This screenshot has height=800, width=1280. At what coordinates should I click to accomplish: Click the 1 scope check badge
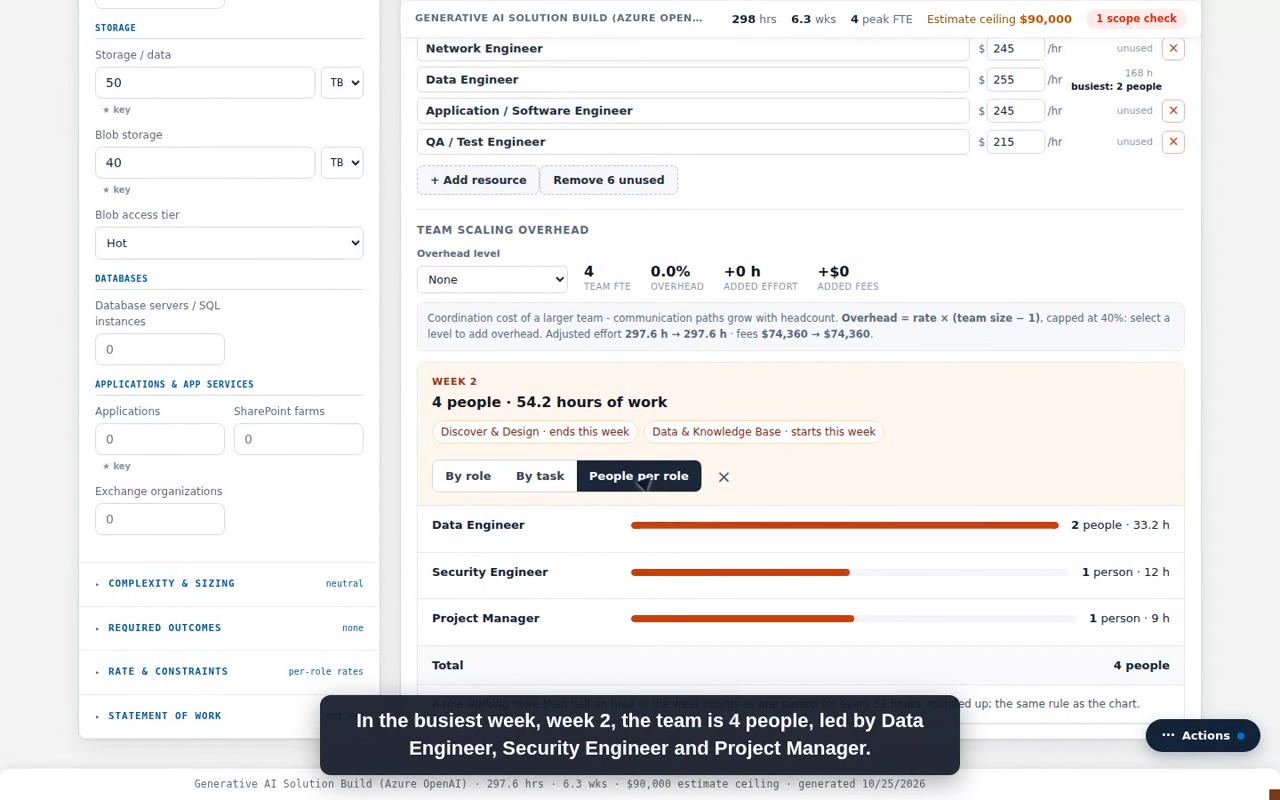[1136, 19]
